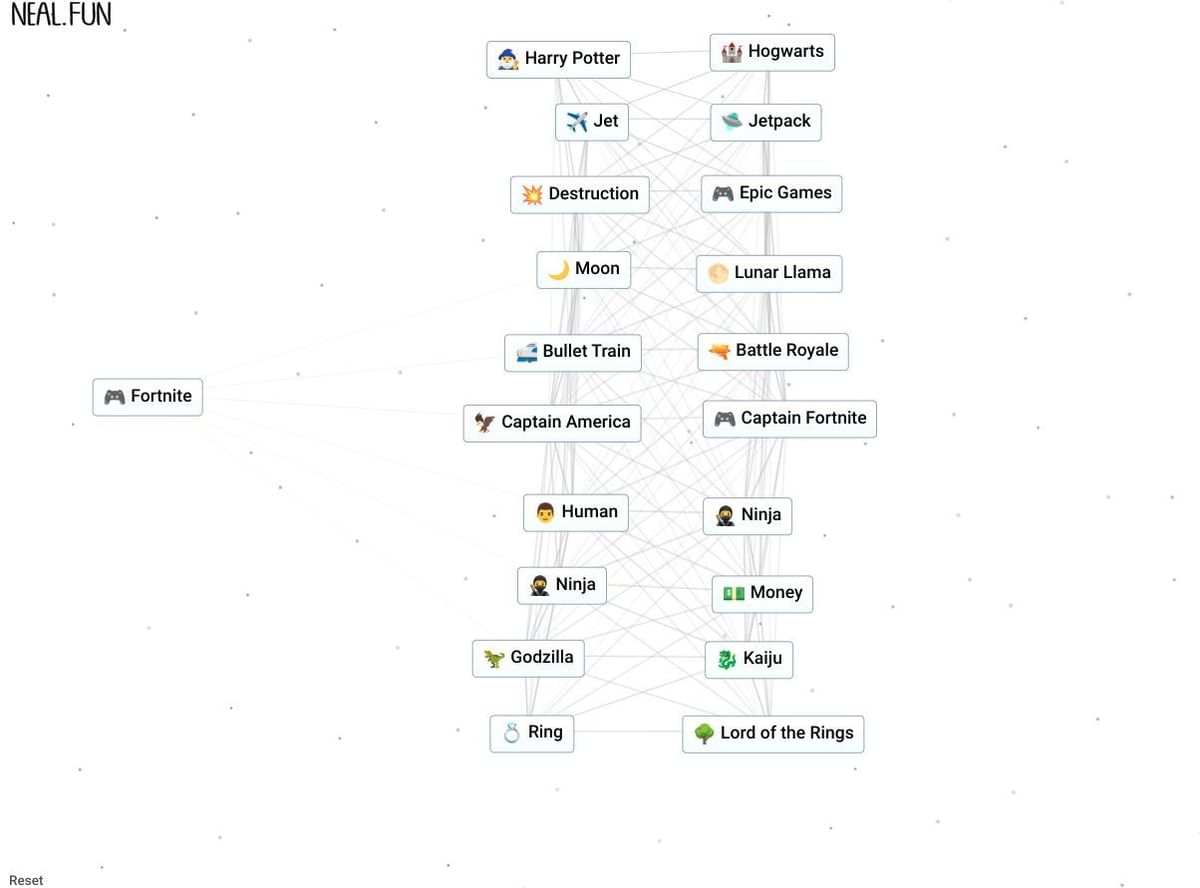Click the wizard emoji on Harry Potter

[x=508, y=59]
